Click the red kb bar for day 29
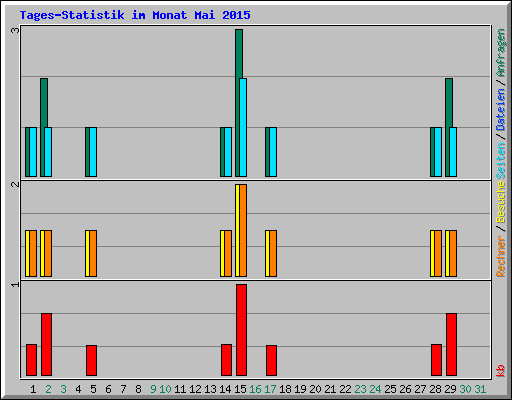Image resolution: width=512 pixels, height=400 pixels. pyautogui.click(x=451, y=344)
